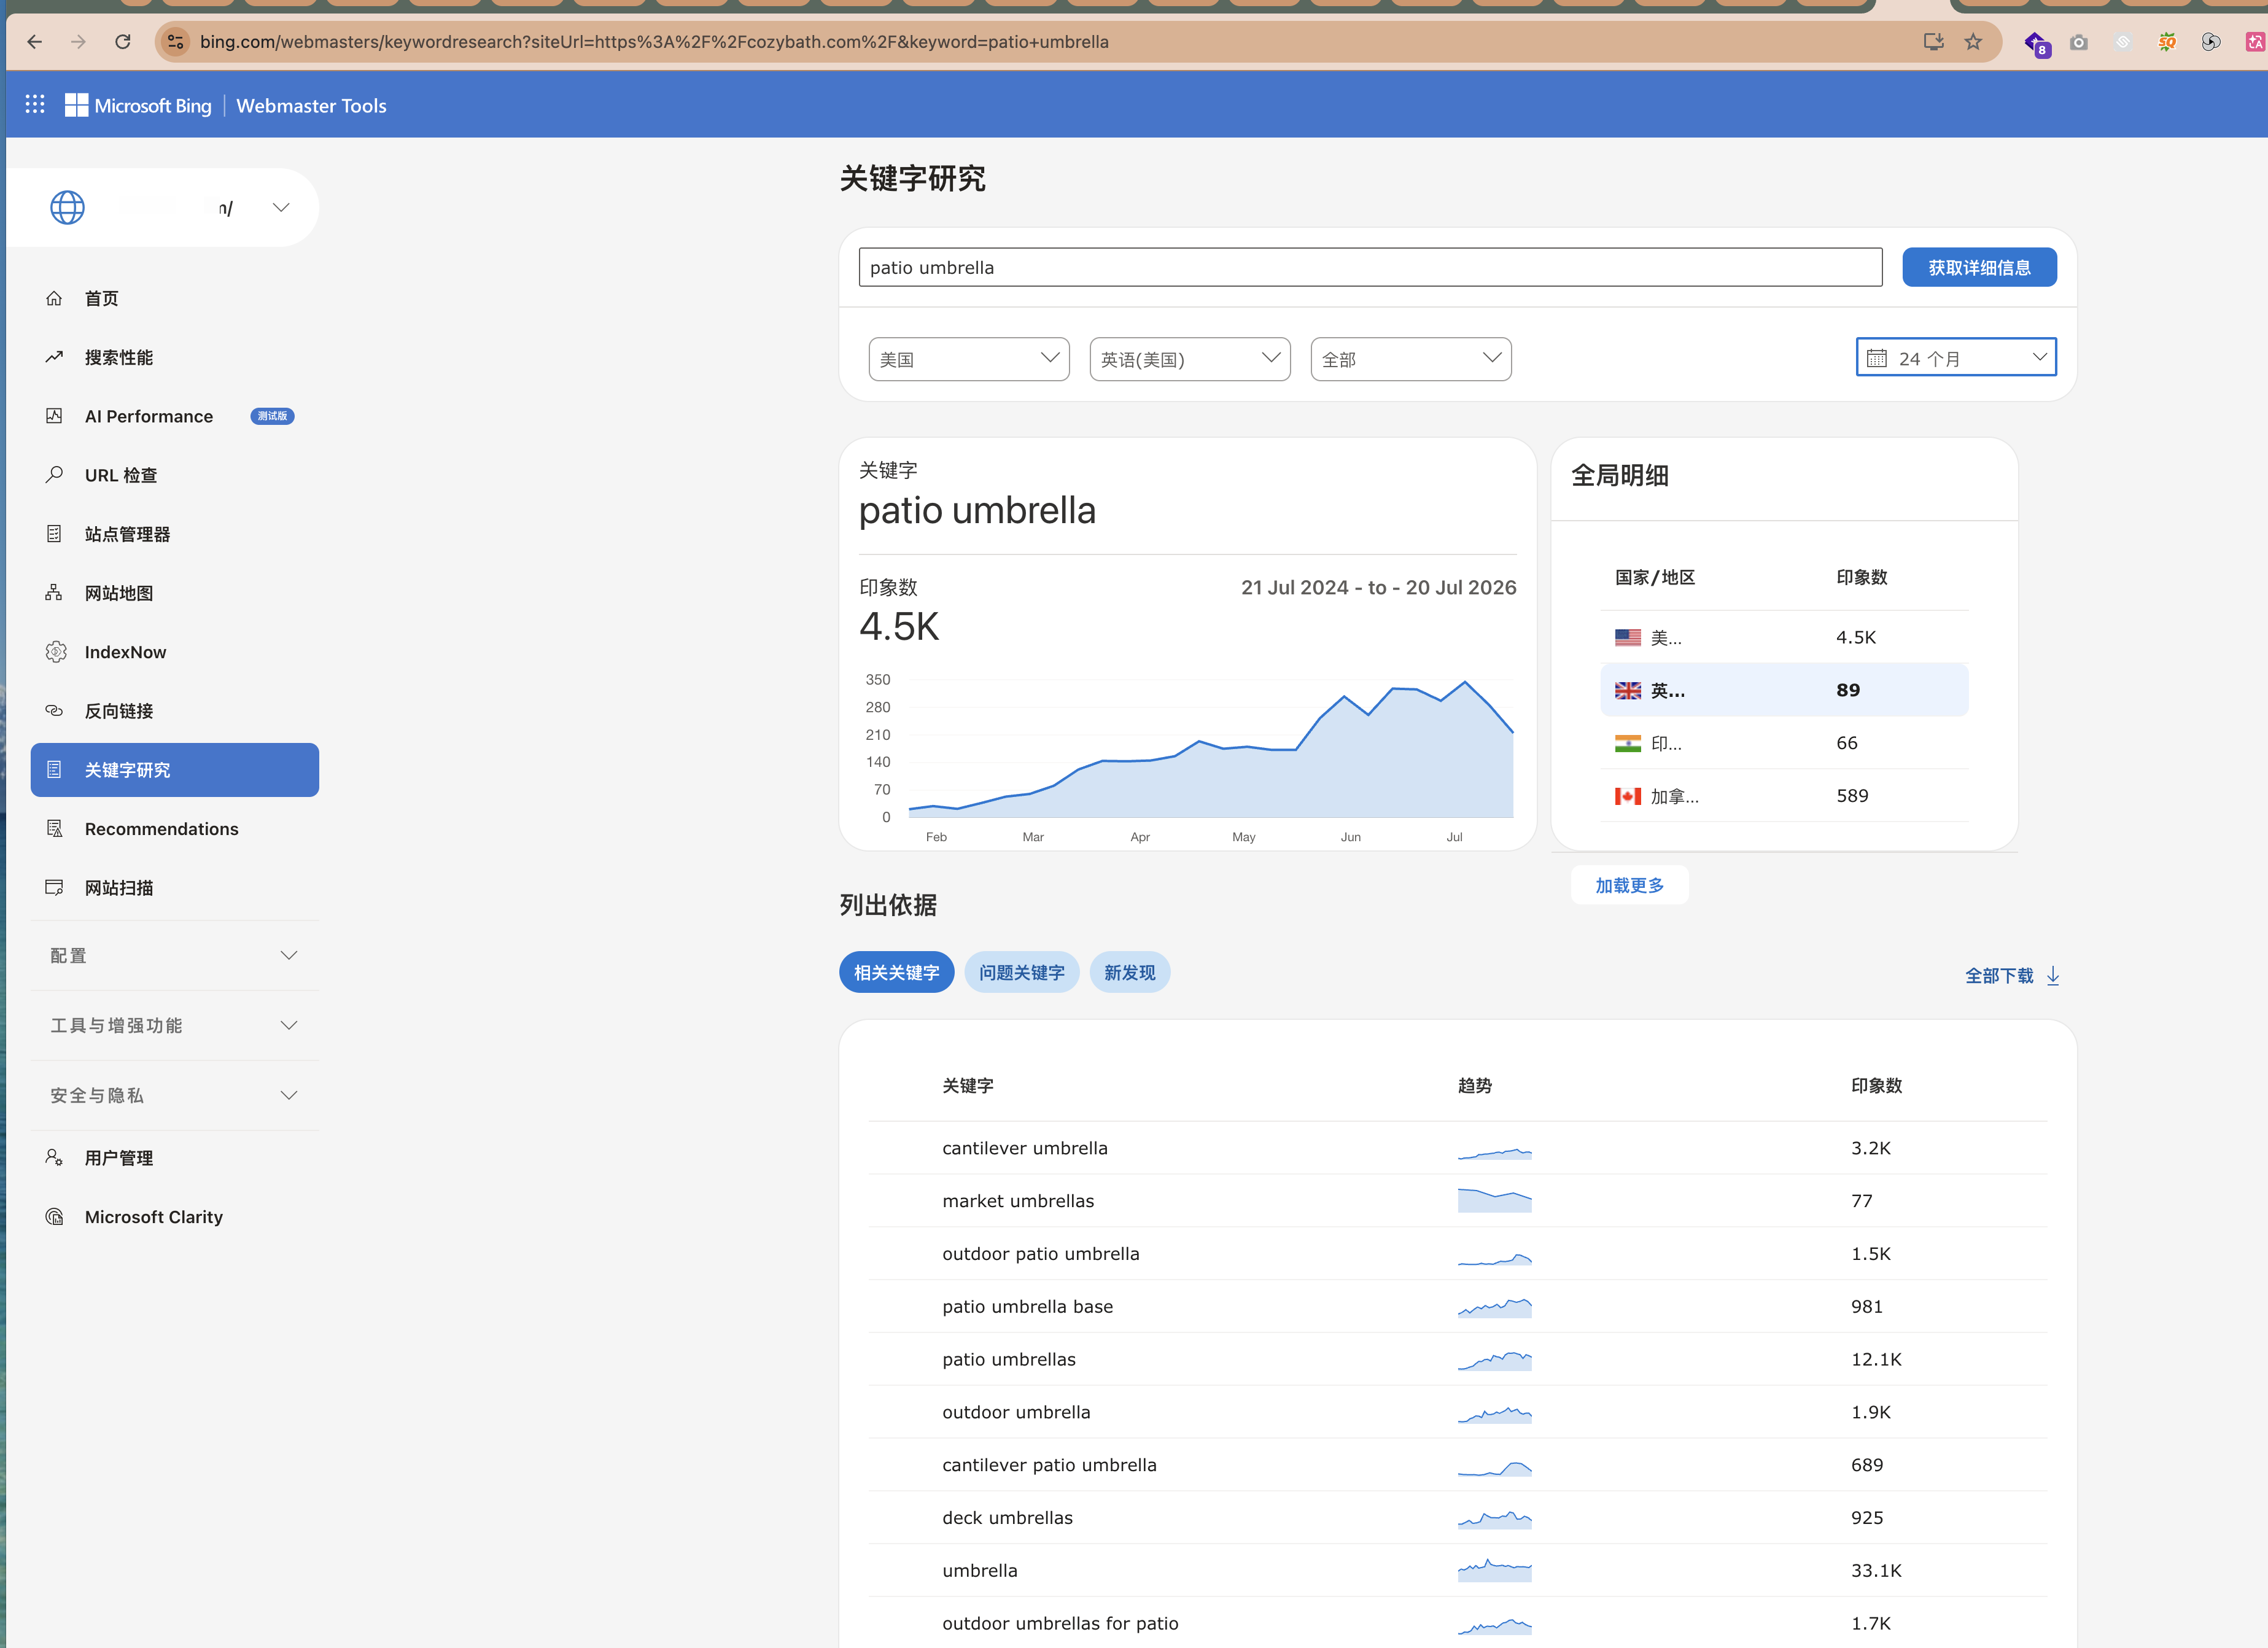This screenshot has width=2268, height=1648.
Task: Click the 网站地图 sitemap icon
Action: coord(54,593)
